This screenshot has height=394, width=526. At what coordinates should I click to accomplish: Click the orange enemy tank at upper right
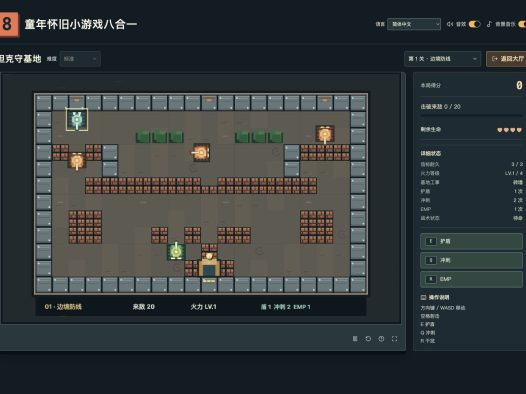tap(325, 134)
